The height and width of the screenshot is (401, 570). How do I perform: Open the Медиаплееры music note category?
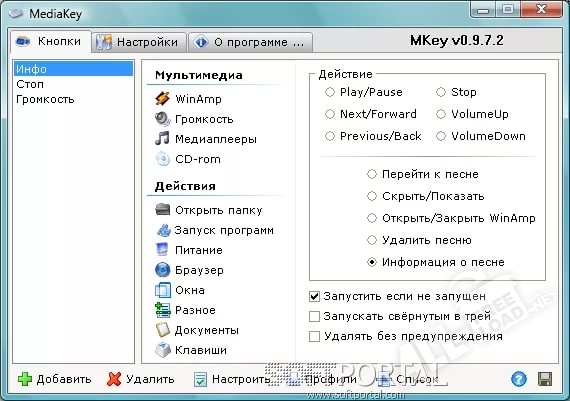tap(206, 139)
